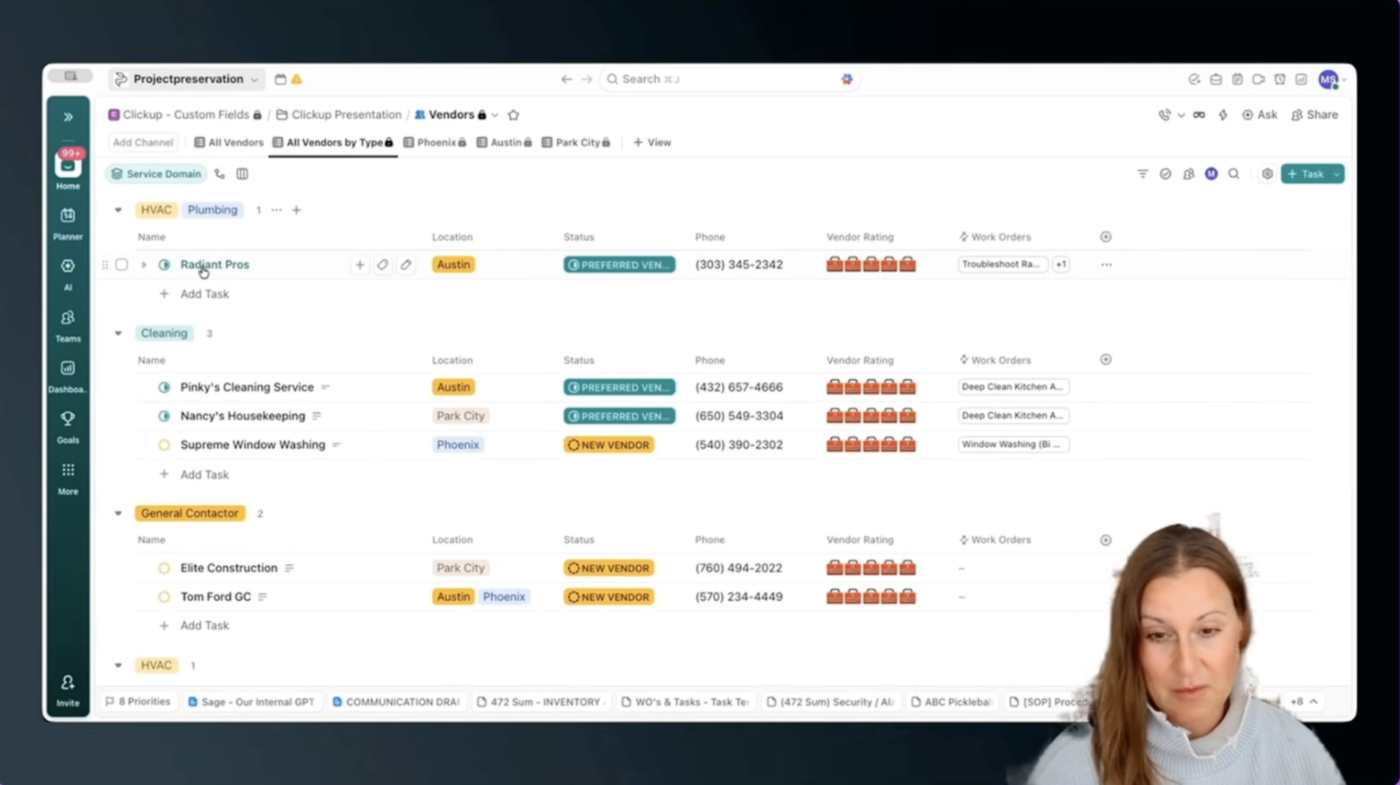The width and height of the screenshot is (1400, 785).
Task: Toggle status circle for Radiant Pros
Action: coord(164,265)
